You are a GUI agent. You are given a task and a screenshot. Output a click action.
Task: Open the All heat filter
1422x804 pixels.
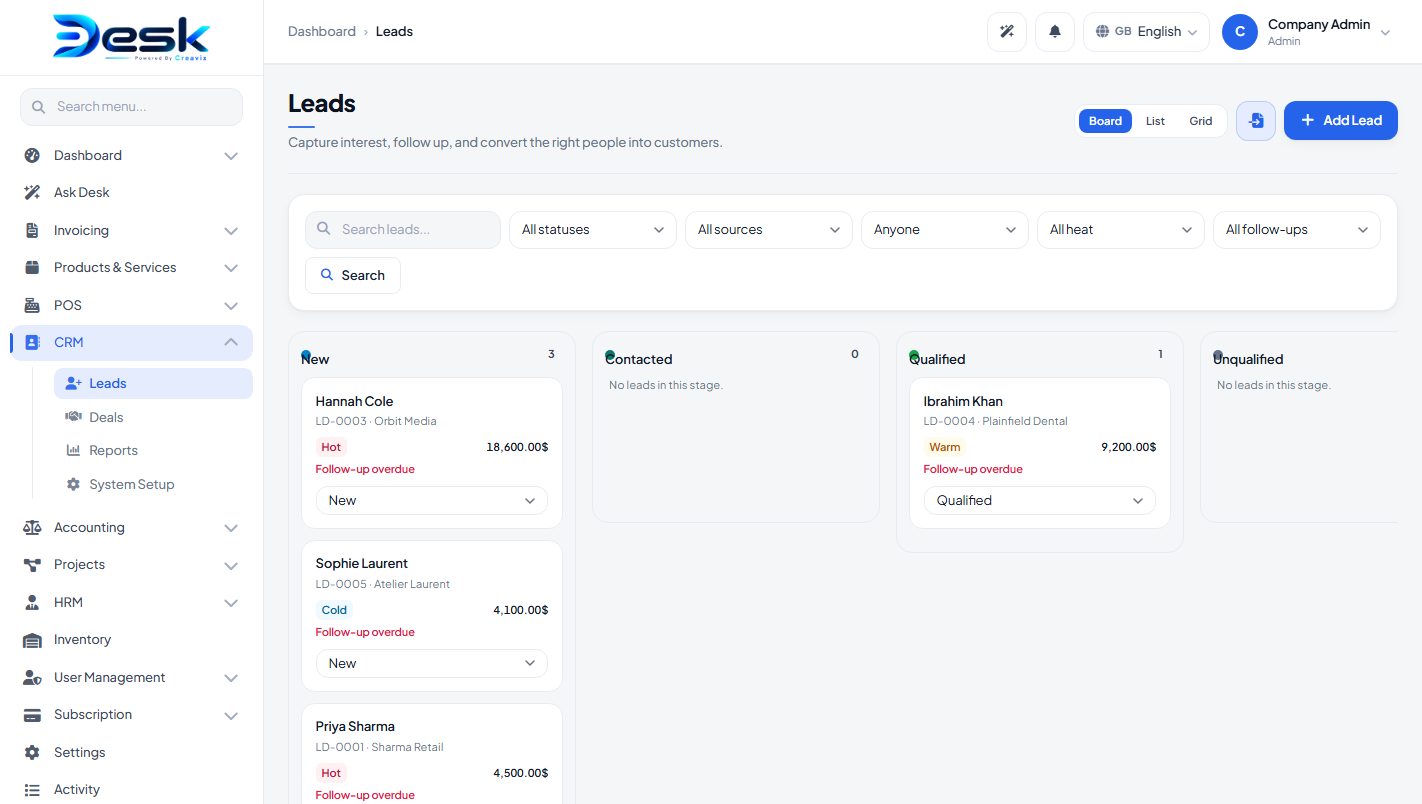coord(1121,230)
